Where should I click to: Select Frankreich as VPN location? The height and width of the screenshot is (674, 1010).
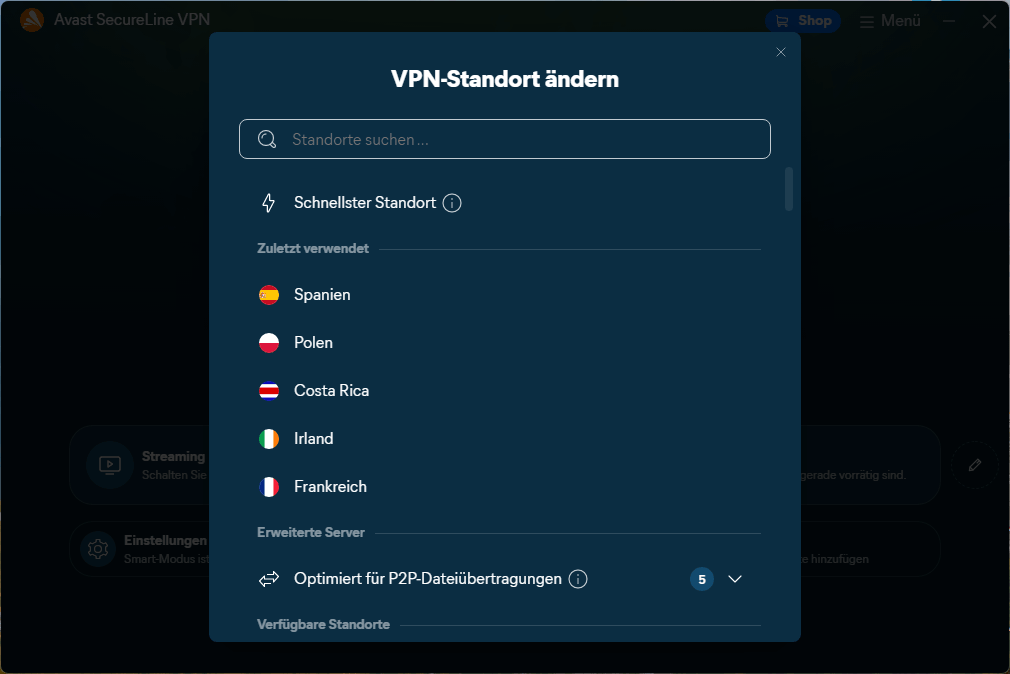coord(330,487)
